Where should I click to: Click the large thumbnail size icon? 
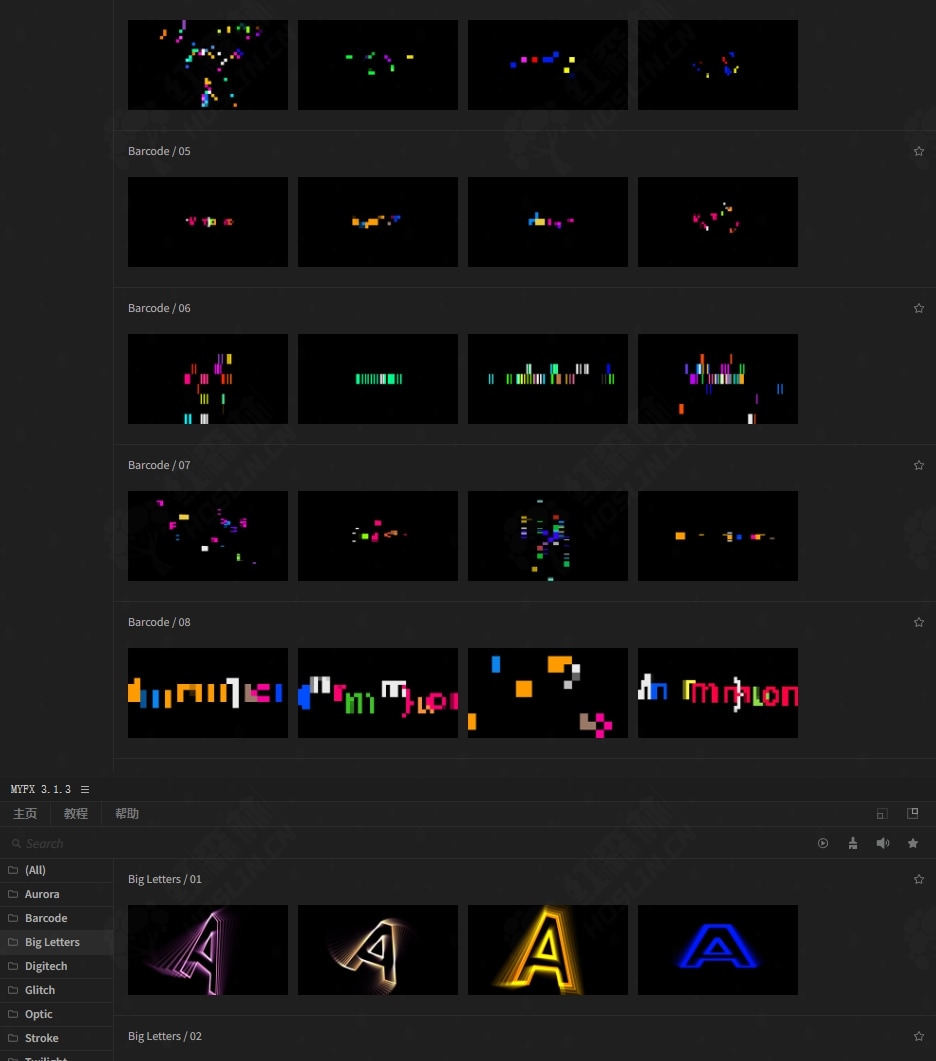[912, 813]
